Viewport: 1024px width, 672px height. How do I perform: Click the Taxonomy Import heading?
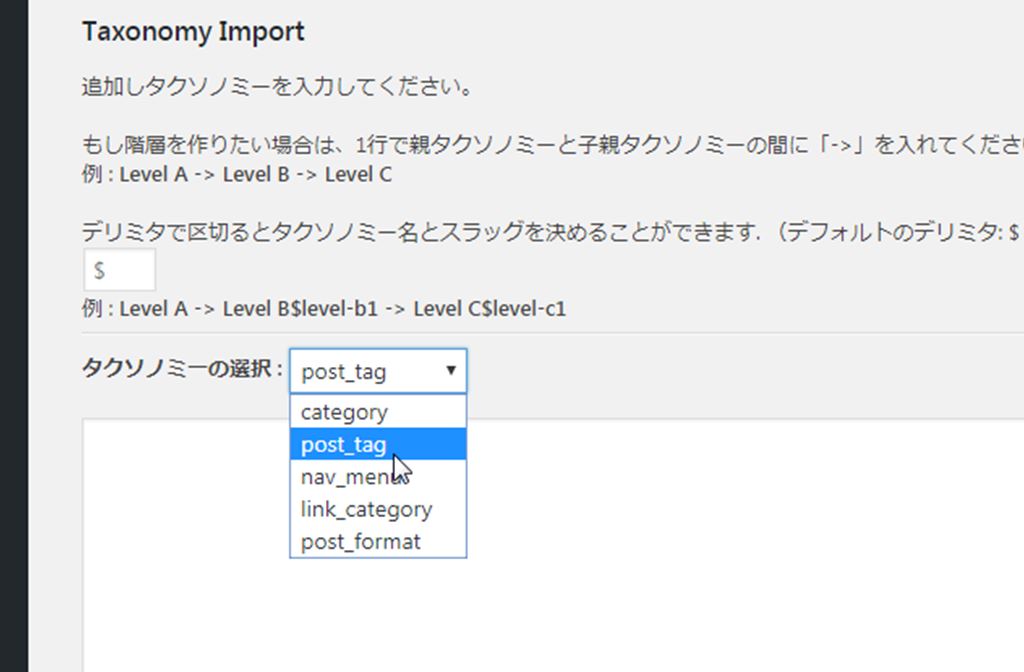point(193,32)
